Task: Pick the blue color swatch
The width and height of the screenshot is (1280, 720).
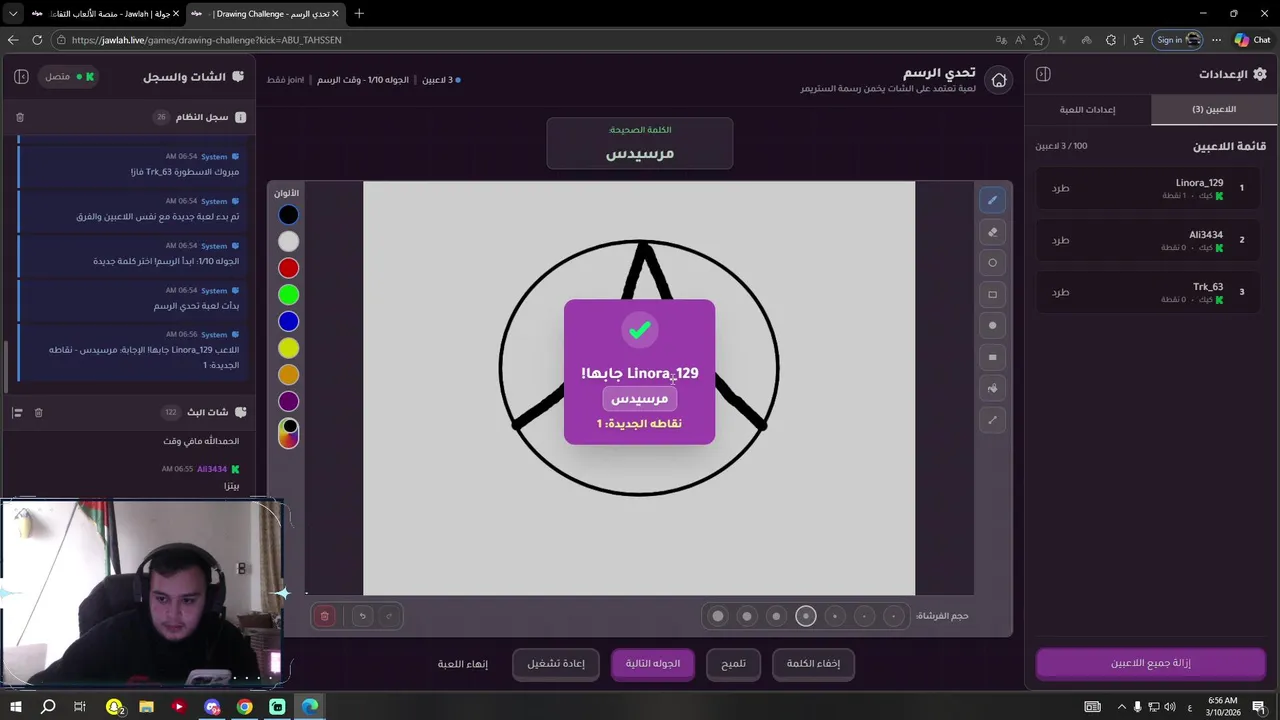Action: click(288, 321)
